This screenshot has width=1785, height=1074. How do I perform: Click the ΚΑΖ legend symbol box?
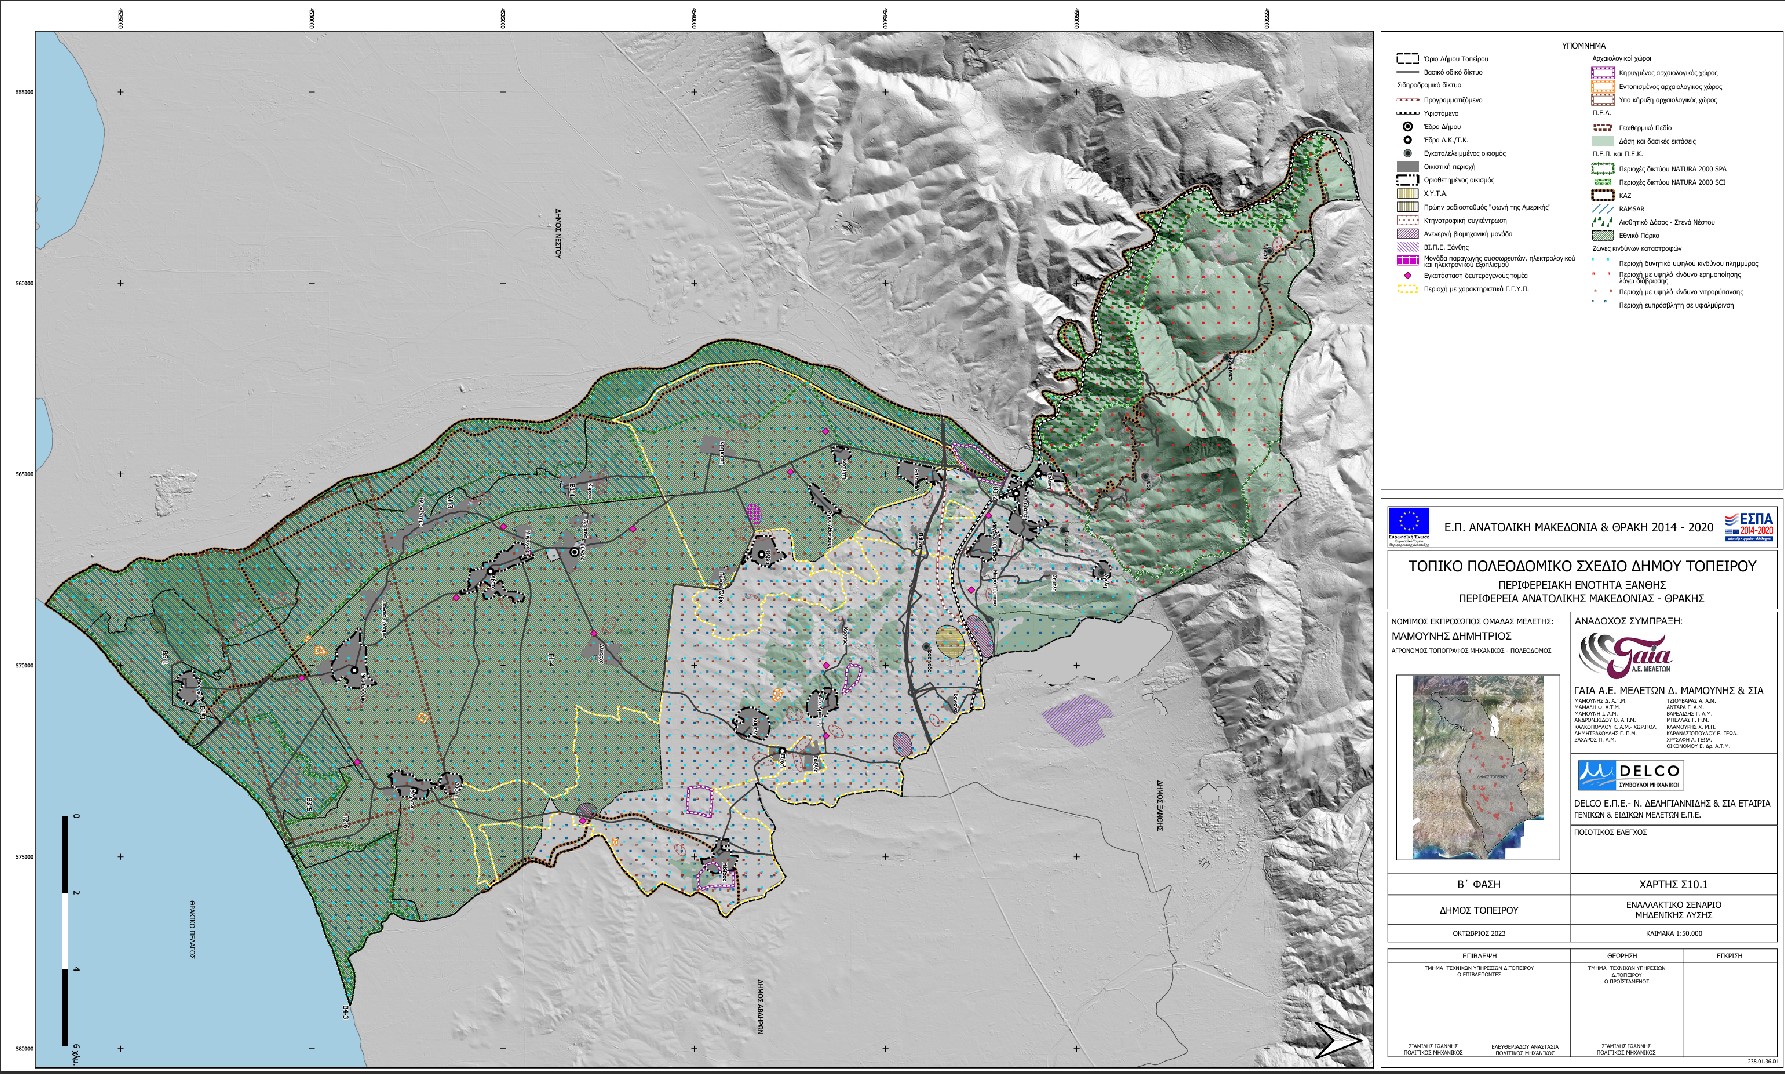[x=1603, y=195]
